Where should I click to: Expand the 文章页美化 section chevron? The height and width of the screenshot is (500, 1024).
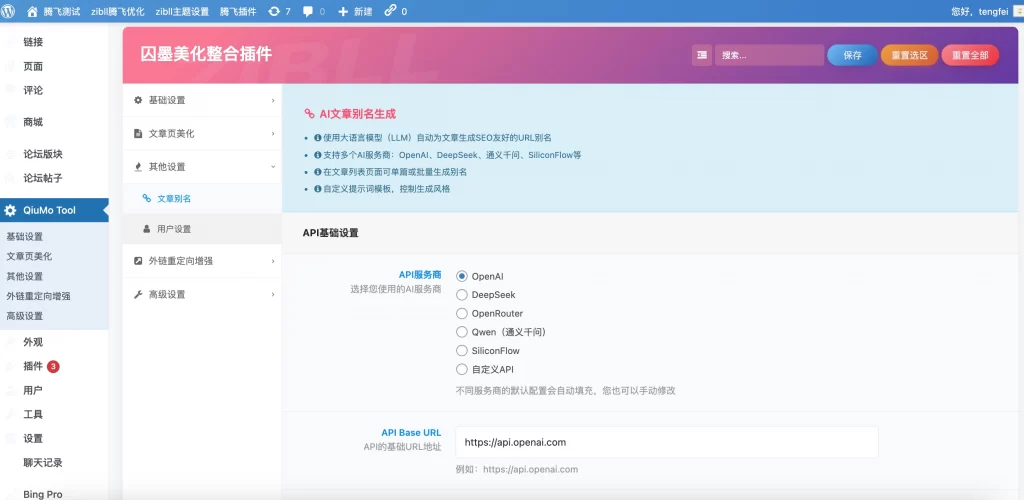[273, 134]
